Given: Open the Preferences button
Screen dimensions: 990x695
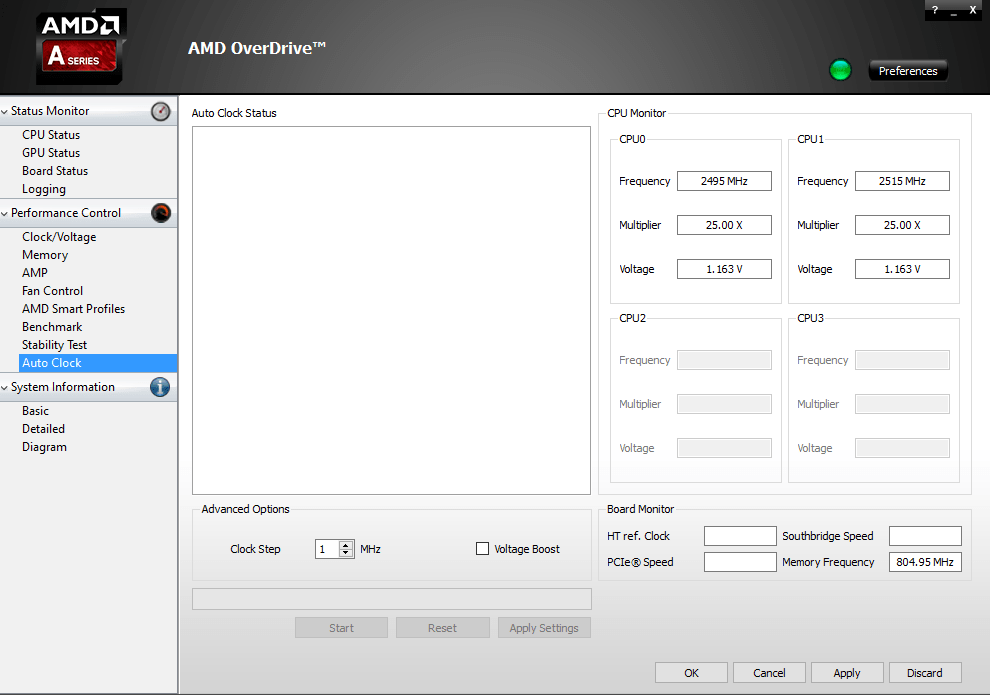Looking at the screenshot, I should tap(908, 71).
